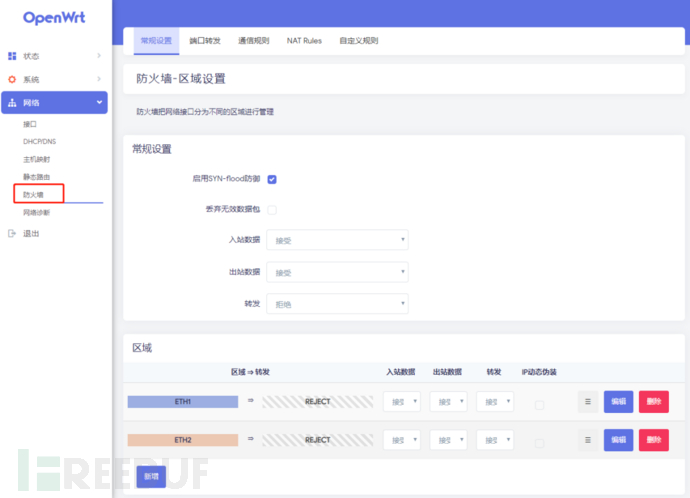
Task: Click the 退出 logout icon
Action: click(12, 233)
